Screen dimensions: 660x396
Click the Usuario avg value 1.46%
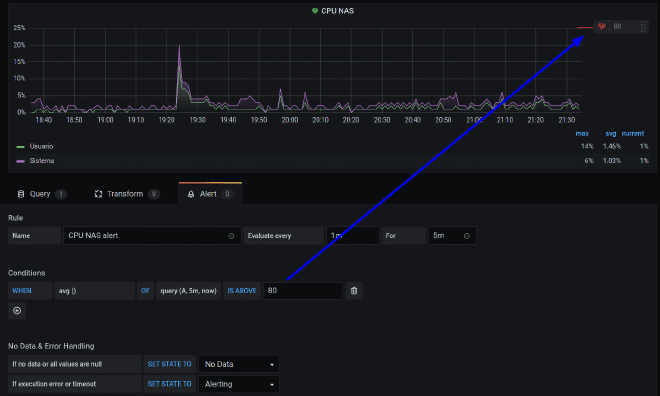coord(611,146)
